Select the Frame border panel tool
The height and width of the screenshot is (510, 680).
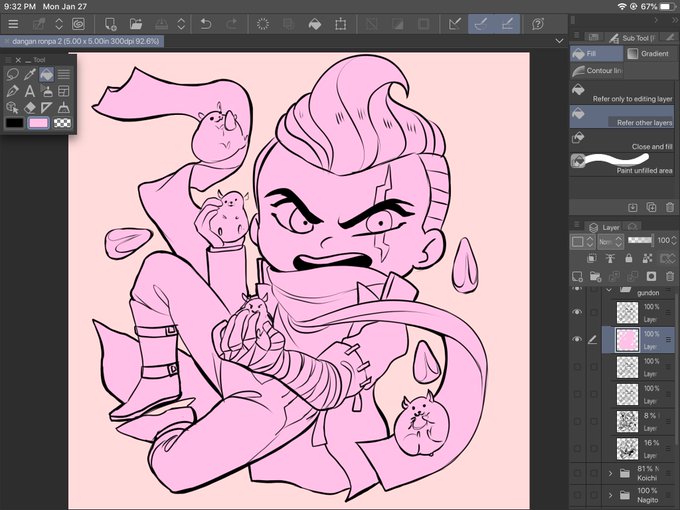[63, 91]
